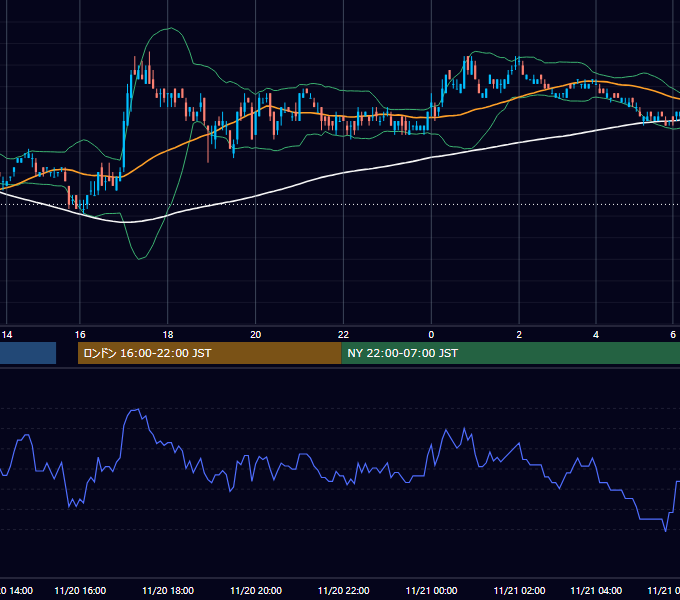Click the ロンドン 16:00-22:00 JST session bar
The width and height of the screenshot is (680, 600).
209,353
